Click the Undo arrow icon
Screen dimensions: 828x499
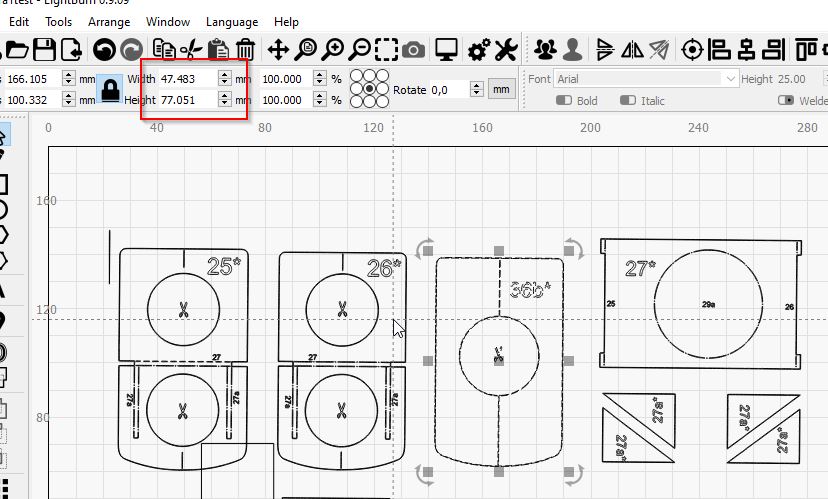pos(103,49)
